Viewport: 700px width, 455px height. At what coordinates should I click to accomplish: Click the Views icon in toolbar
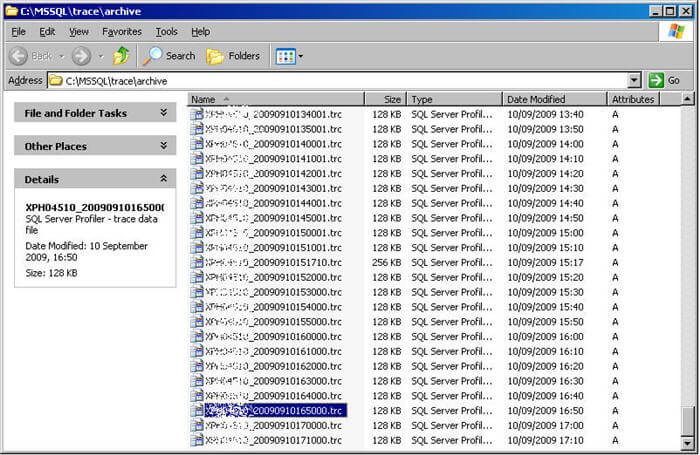pyautogui.click(x=285, y=56)
